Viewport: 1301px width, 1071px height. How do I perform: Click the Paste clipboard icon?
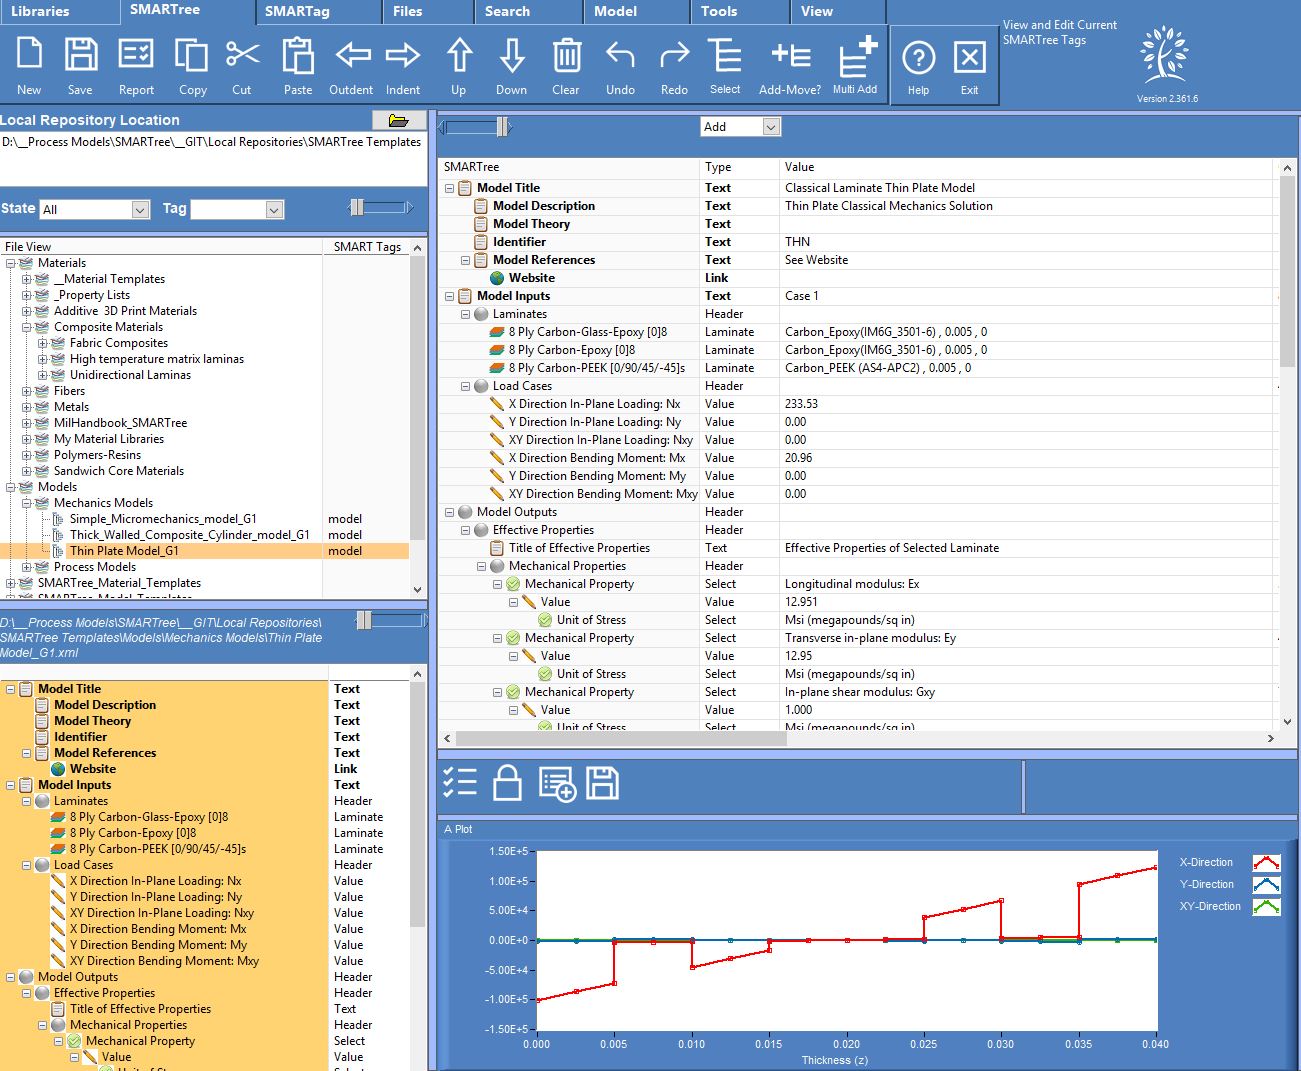point(297,55)
